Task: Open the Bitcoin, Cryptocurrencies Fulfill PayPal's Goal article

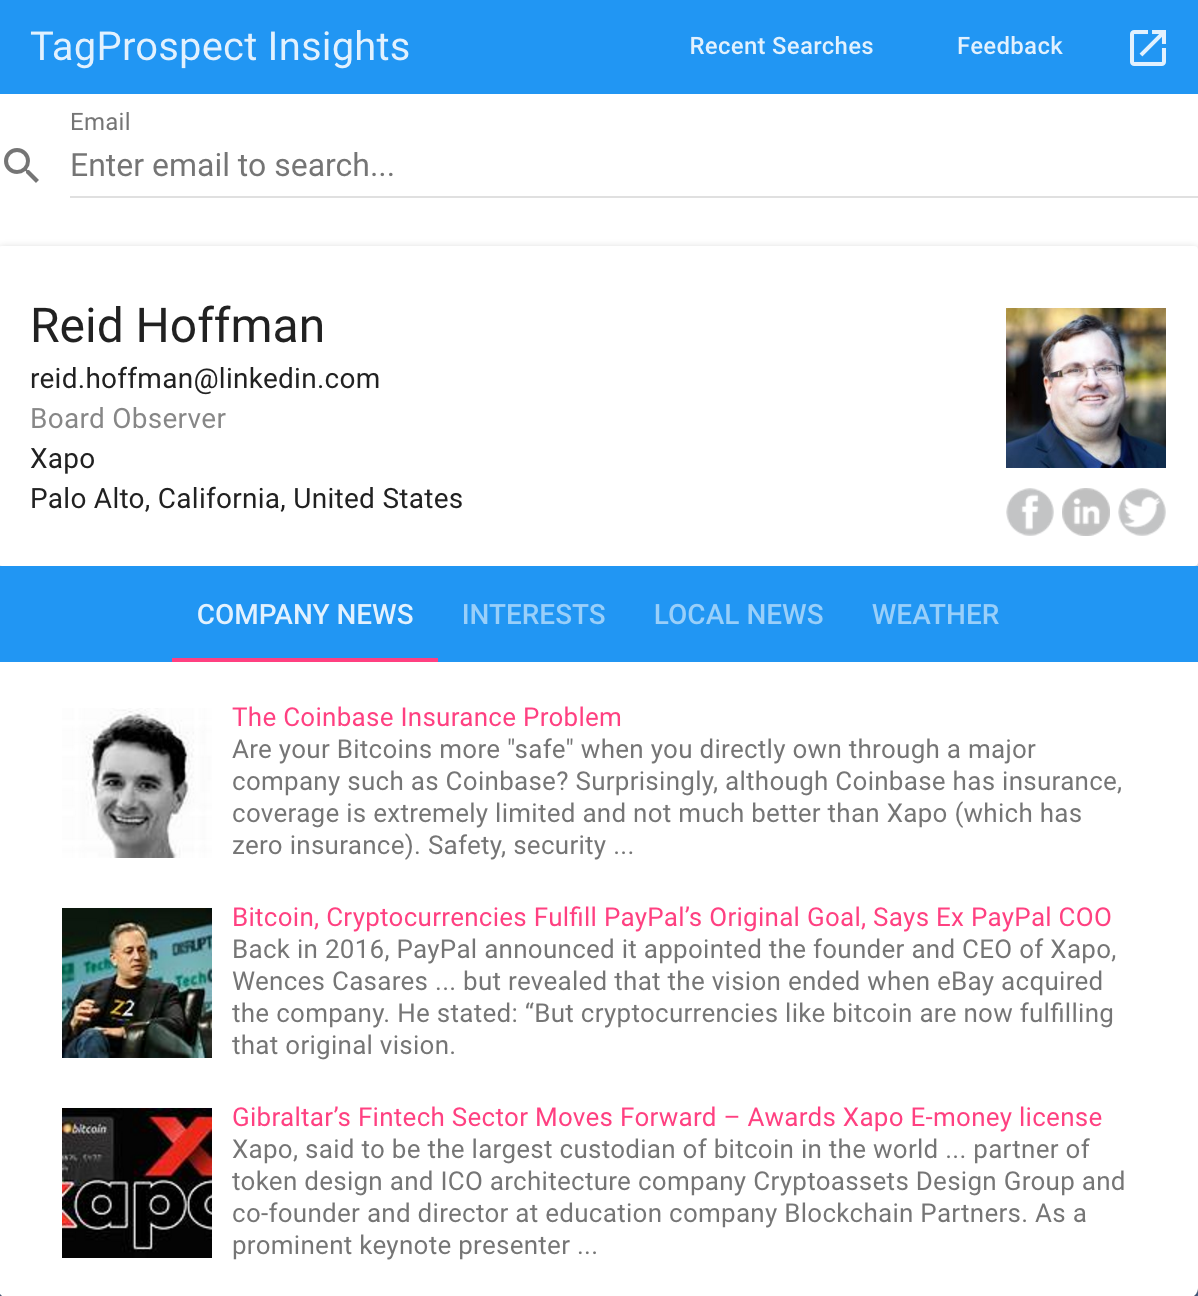Action: (x=672, y=917)
